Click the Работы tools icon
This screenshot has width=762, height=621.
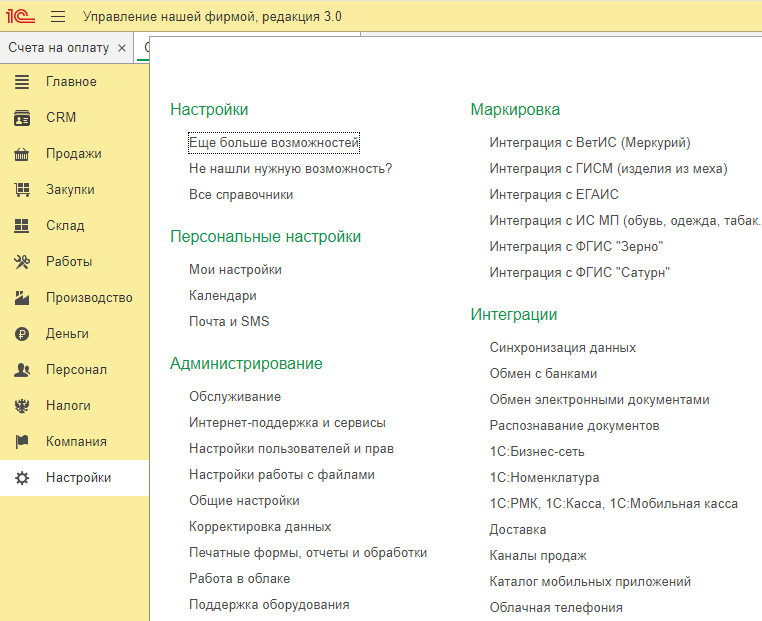pyautogui.click(x=22, y=262)
